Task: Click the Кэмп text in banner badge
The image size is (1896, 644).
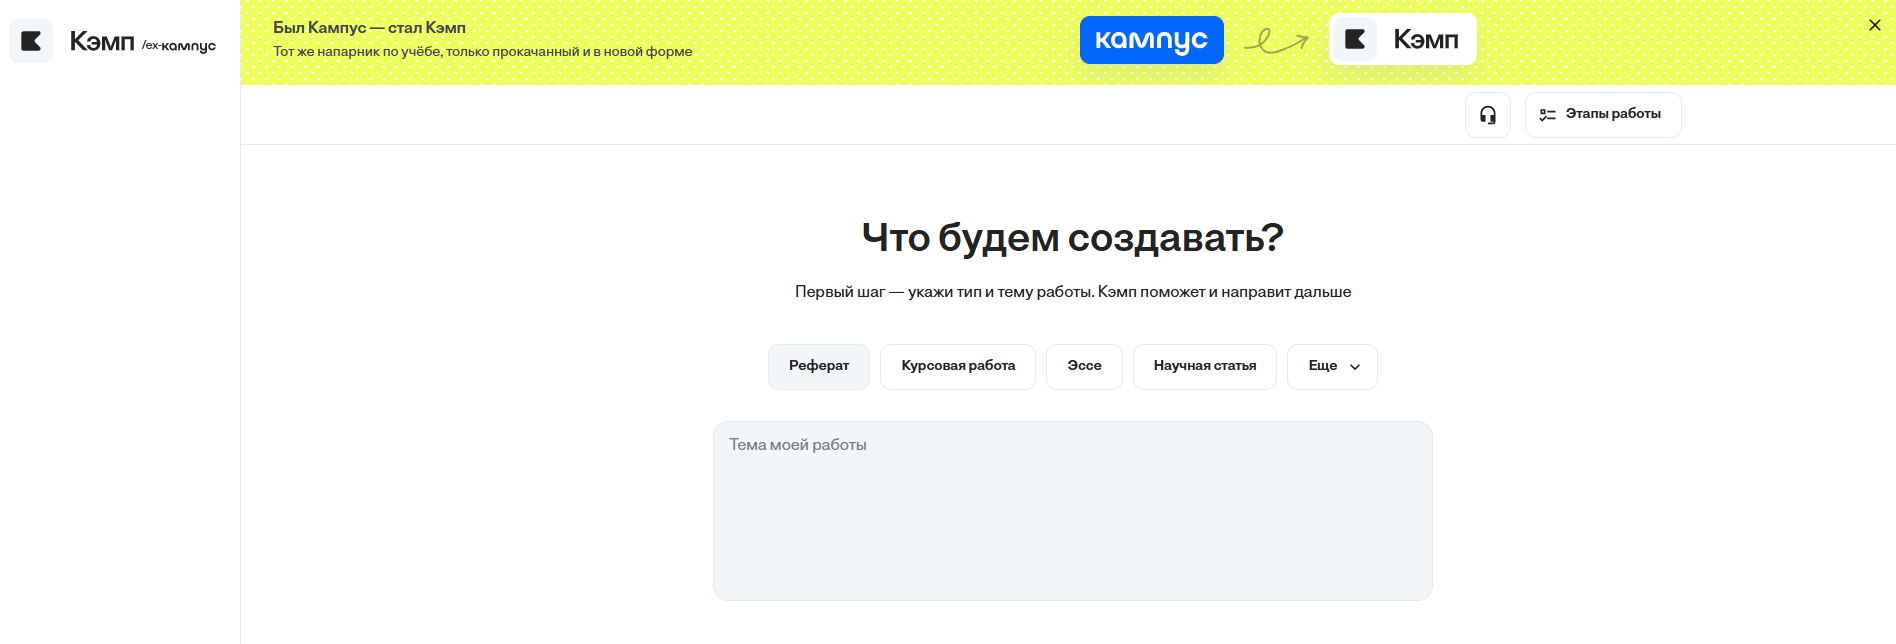Action: tap(1425, 40)
